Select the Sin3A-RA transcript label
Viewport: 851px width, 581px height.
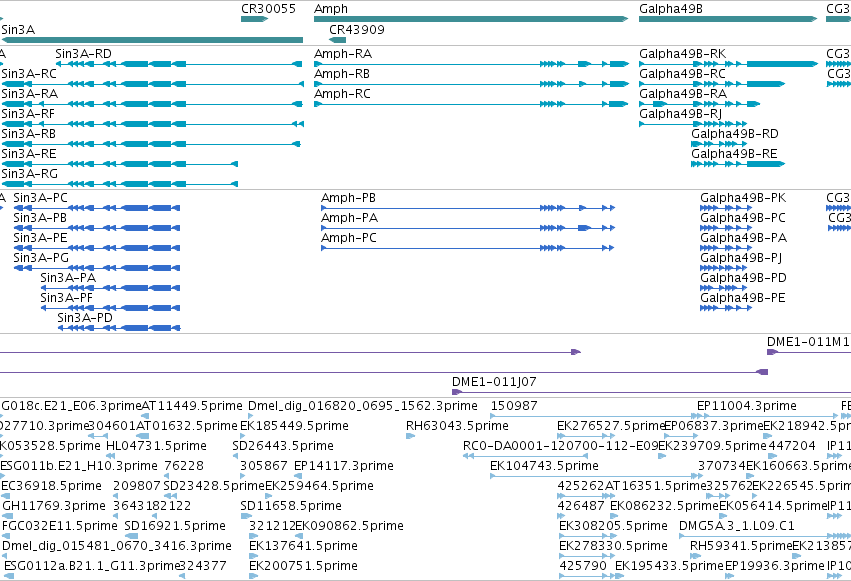[30, 94]
